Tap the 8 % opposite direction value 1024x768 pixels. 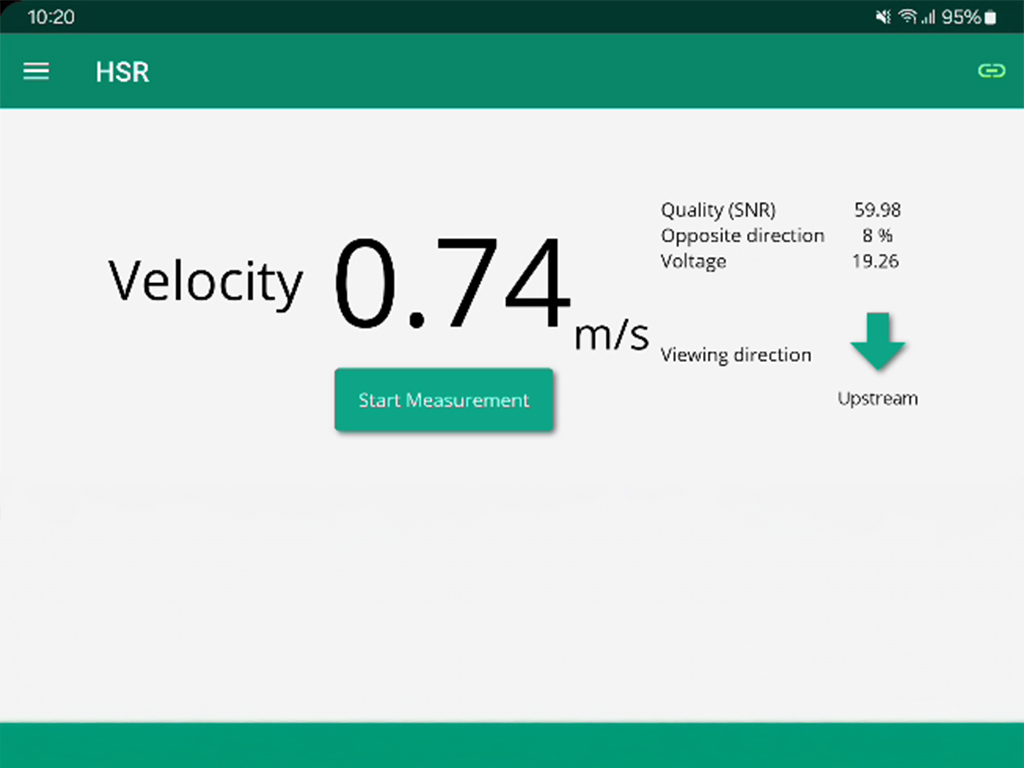[x=877, y=236]
